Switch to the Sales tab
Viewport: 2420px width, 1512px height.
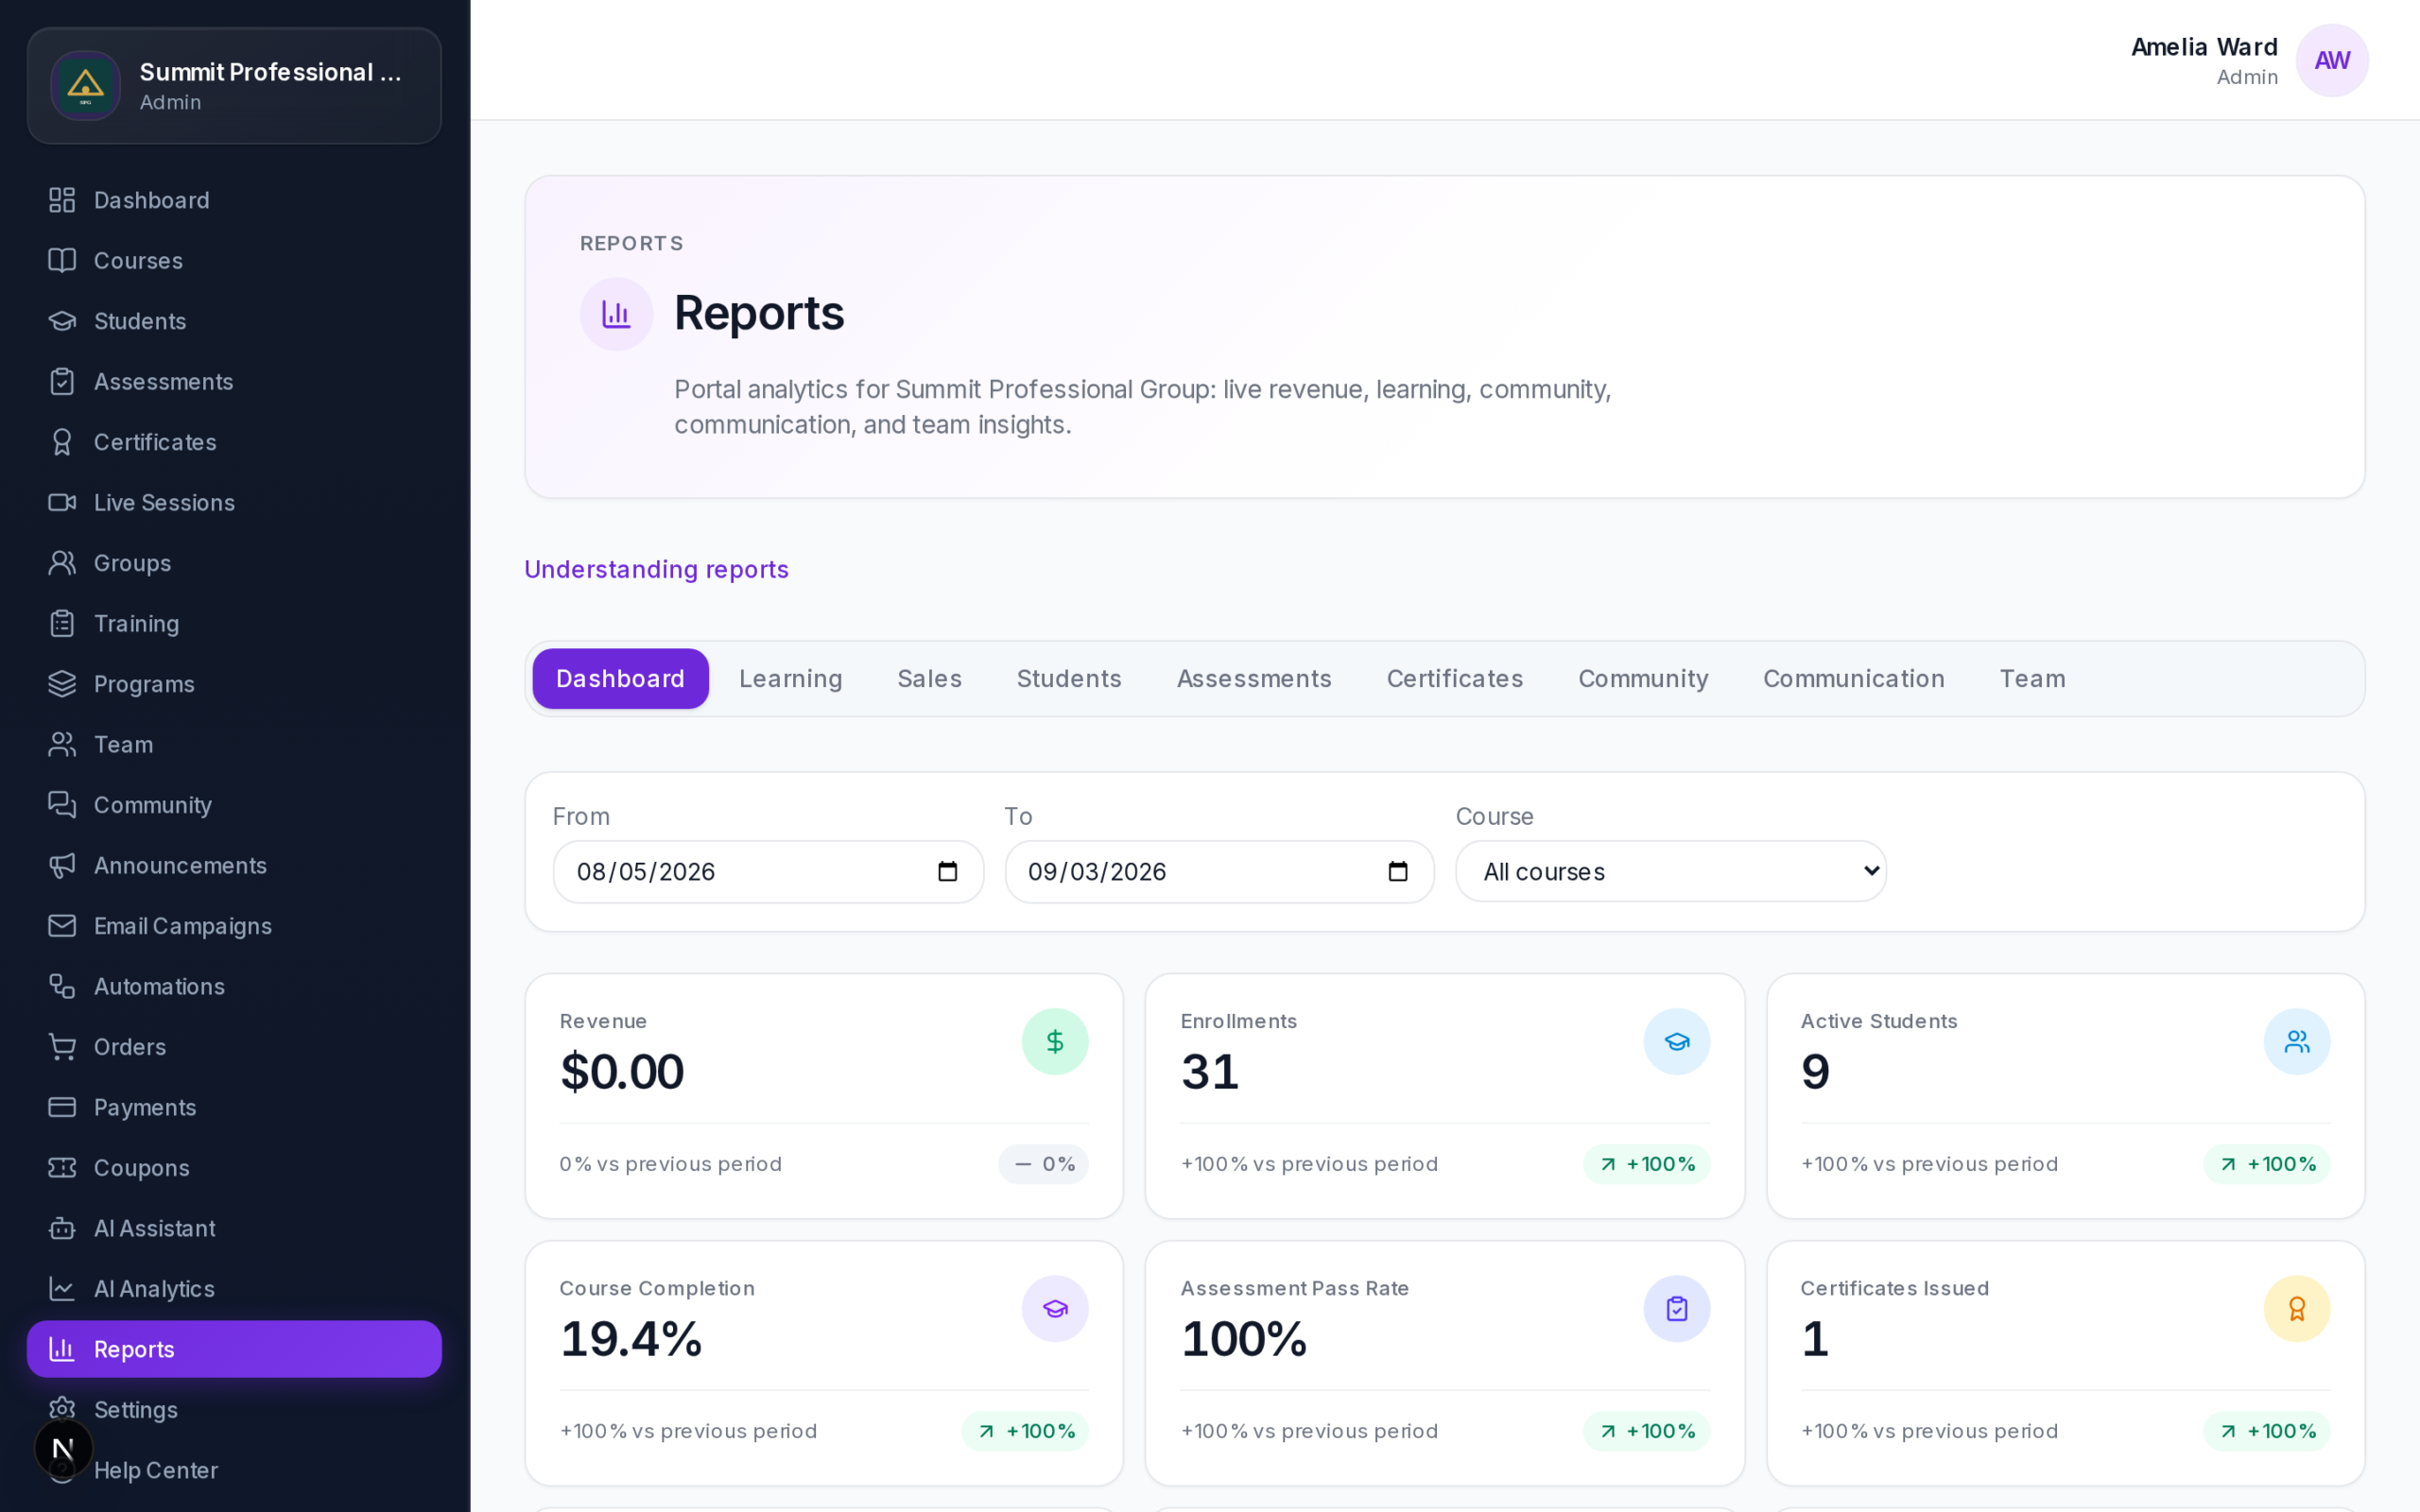tap(929, 679)
